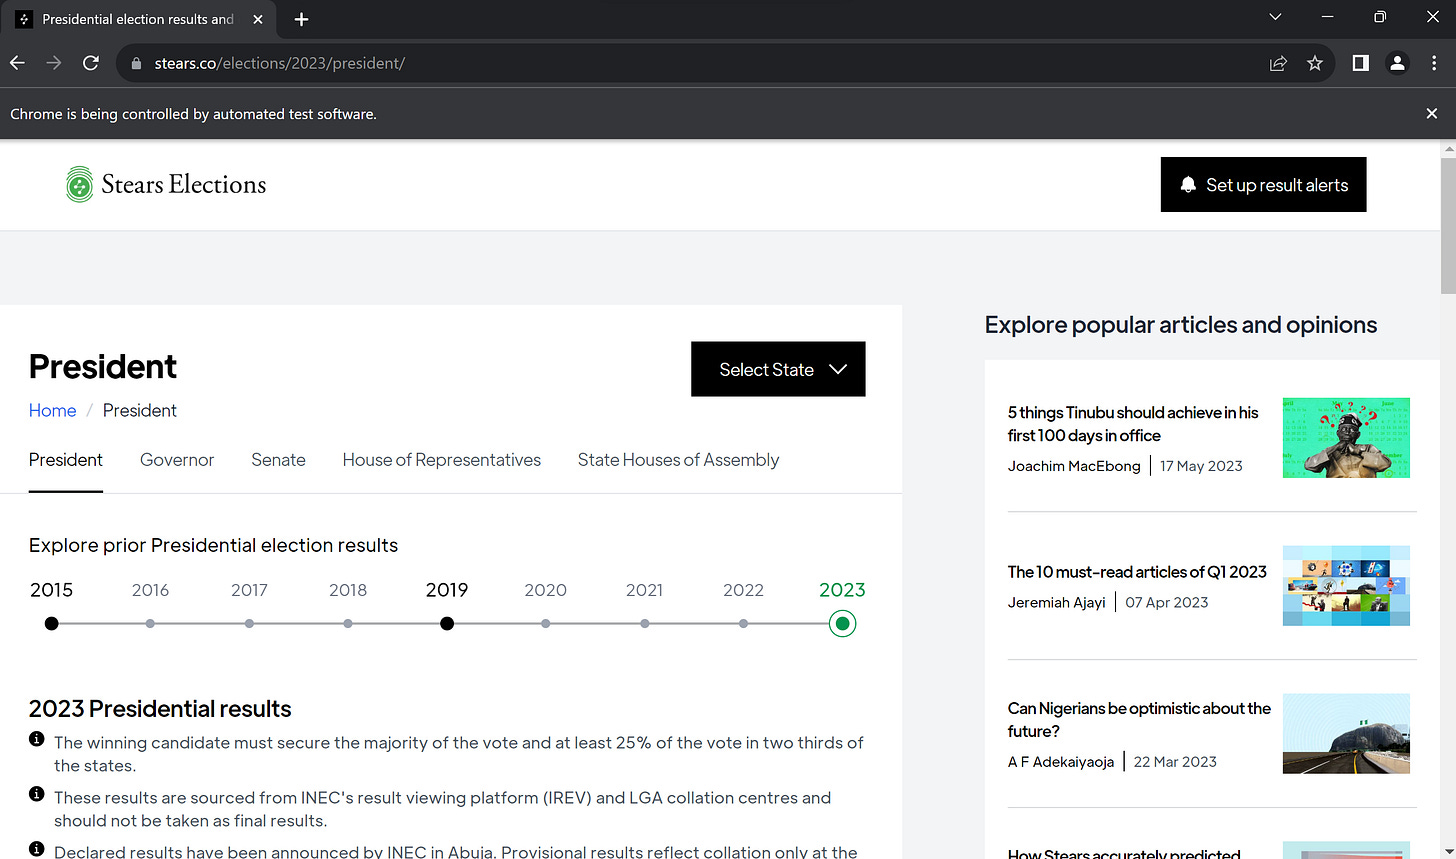Click the 2019 year label
Viewport: 1456px width, 859px height.
coord(447,590)
